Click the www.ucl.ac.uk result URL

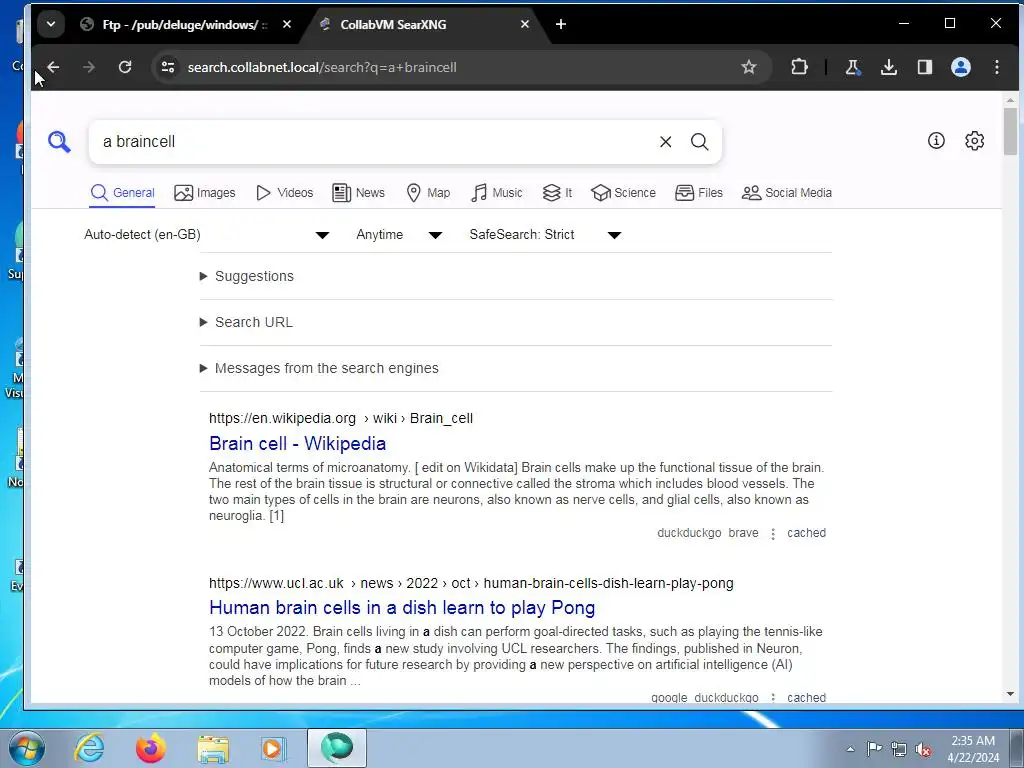pos(471,583)
